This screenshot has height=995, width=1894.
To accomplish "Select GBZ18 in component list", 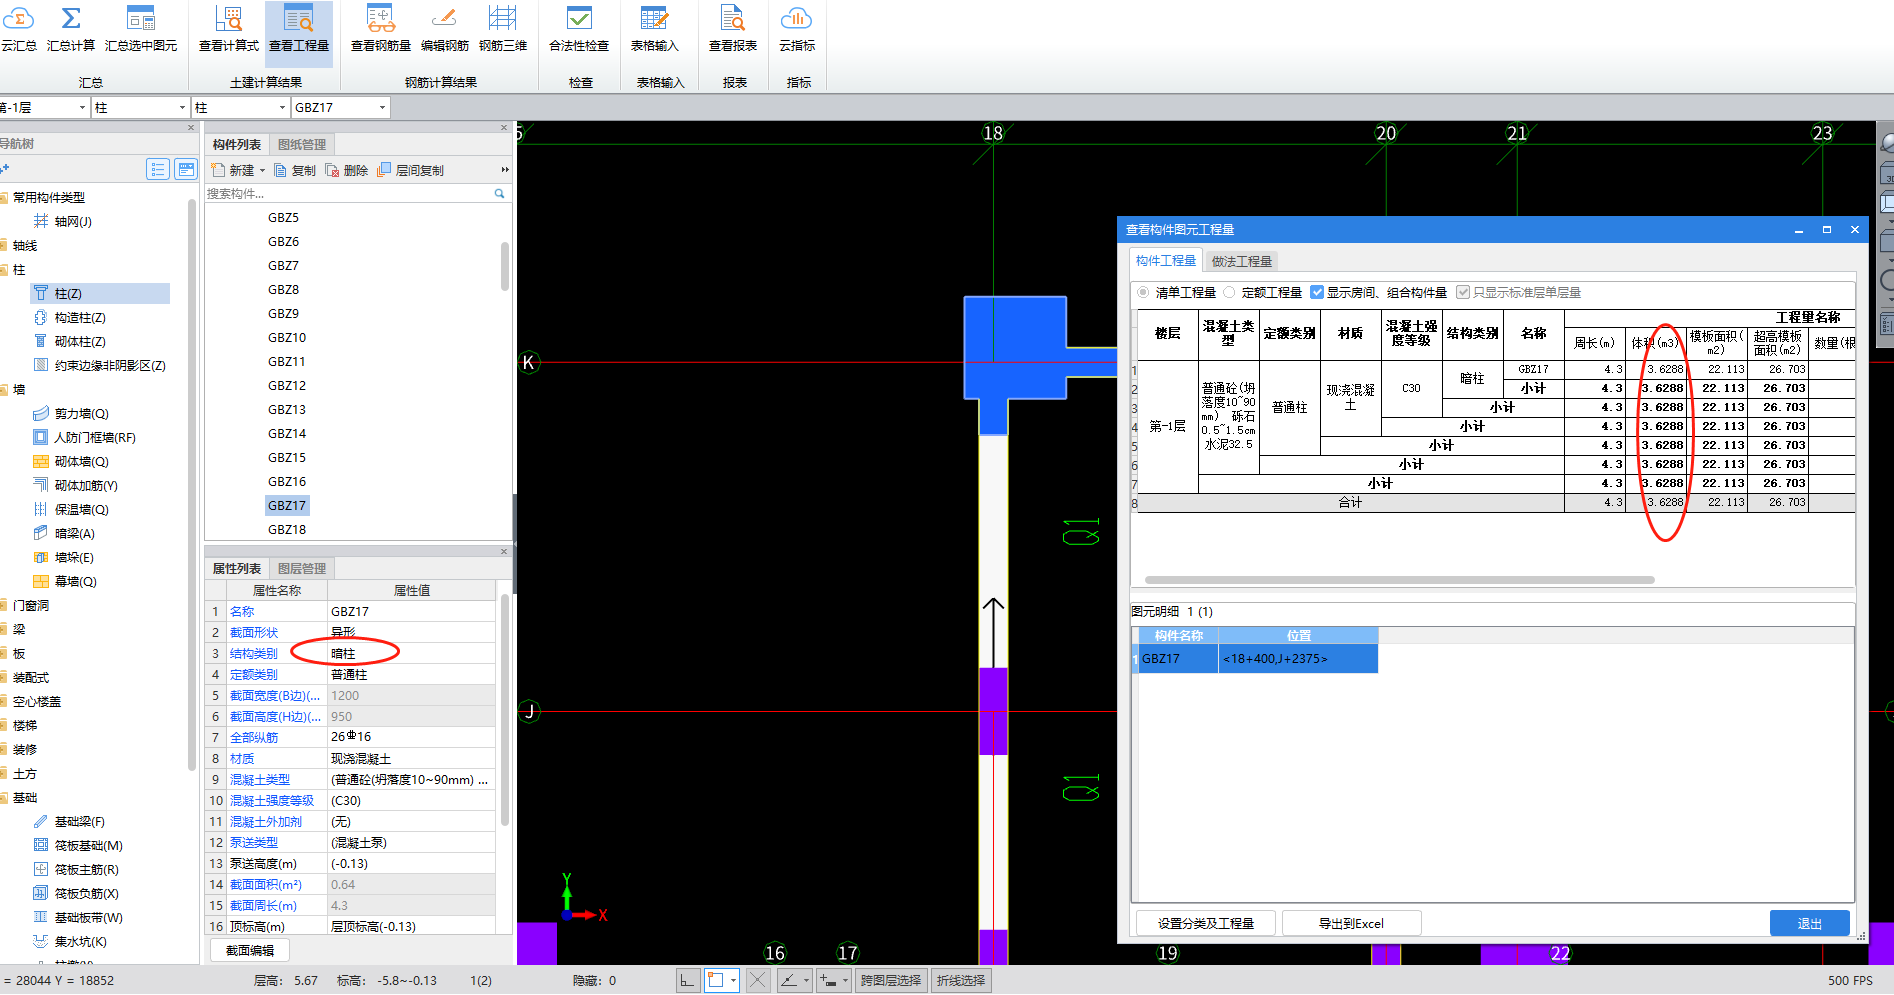I will 287,530.
